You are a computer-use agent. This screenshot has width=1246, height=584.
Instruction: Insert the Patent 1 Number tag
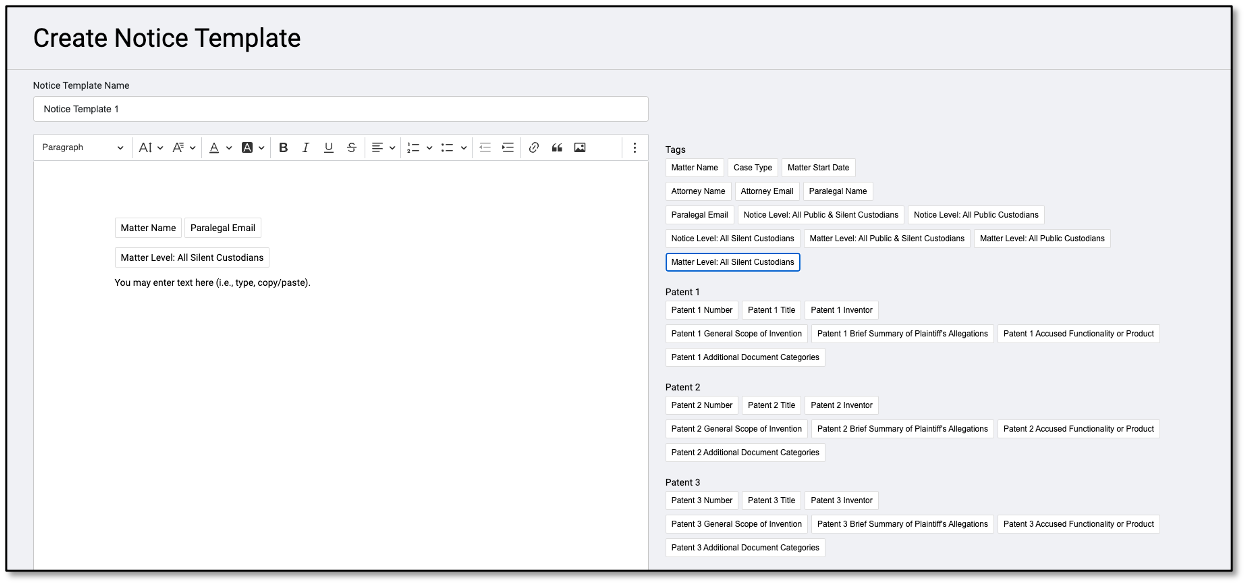(702, 310)
